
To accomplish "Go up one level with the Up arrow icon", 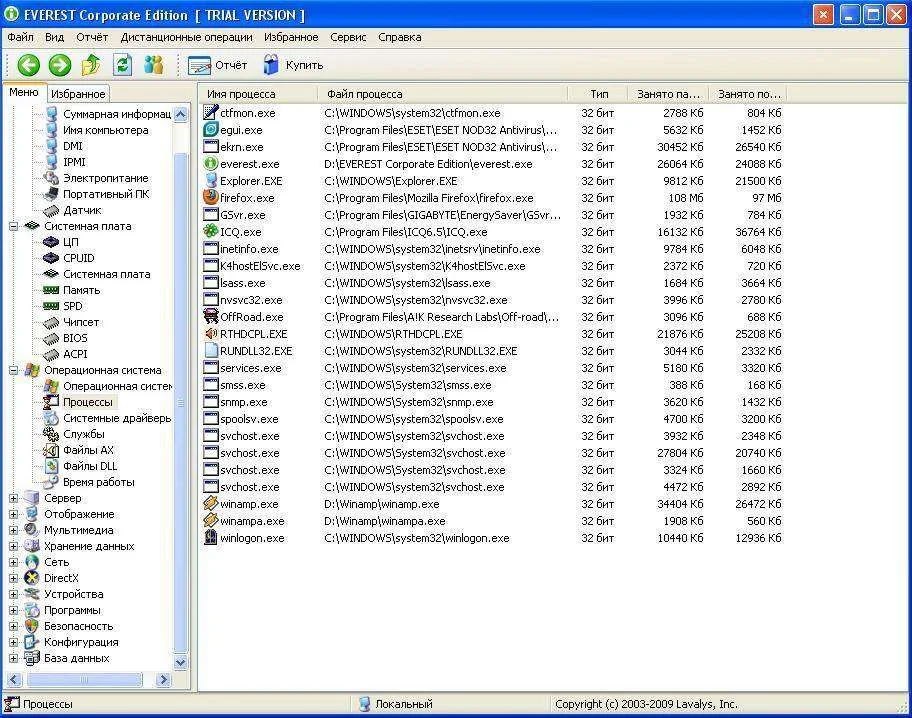I will (91, 65).
